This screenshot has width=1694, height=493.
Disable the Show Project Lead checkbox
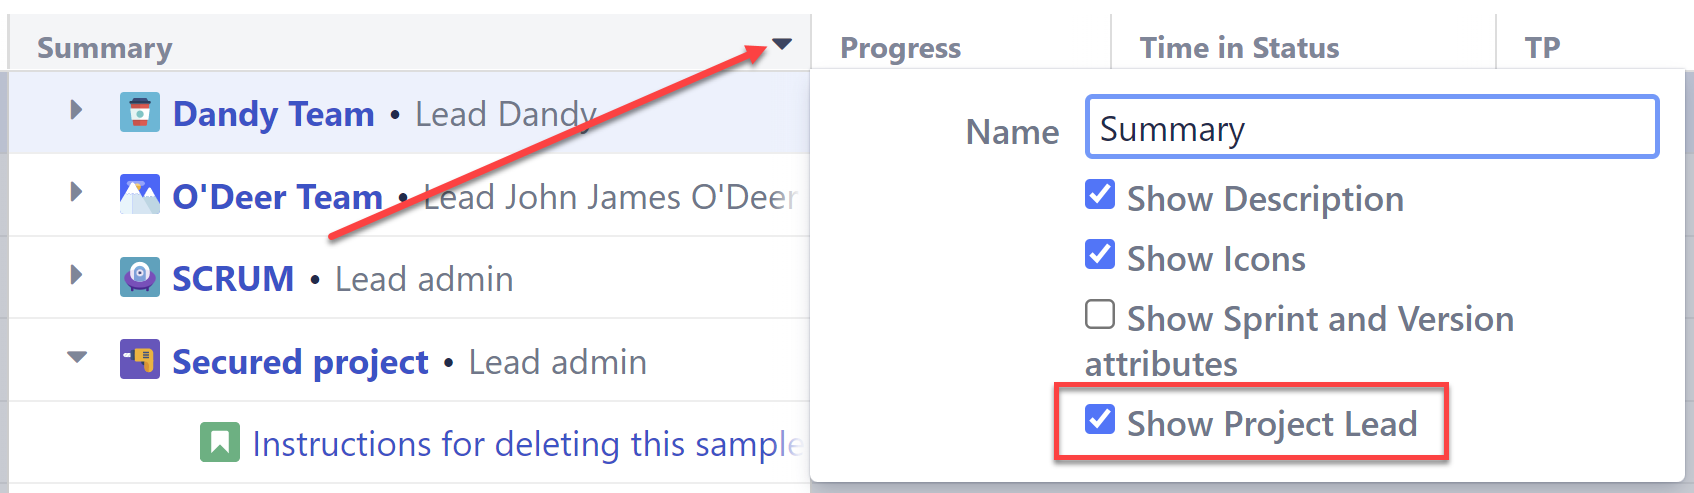[x=1100, y=420]
